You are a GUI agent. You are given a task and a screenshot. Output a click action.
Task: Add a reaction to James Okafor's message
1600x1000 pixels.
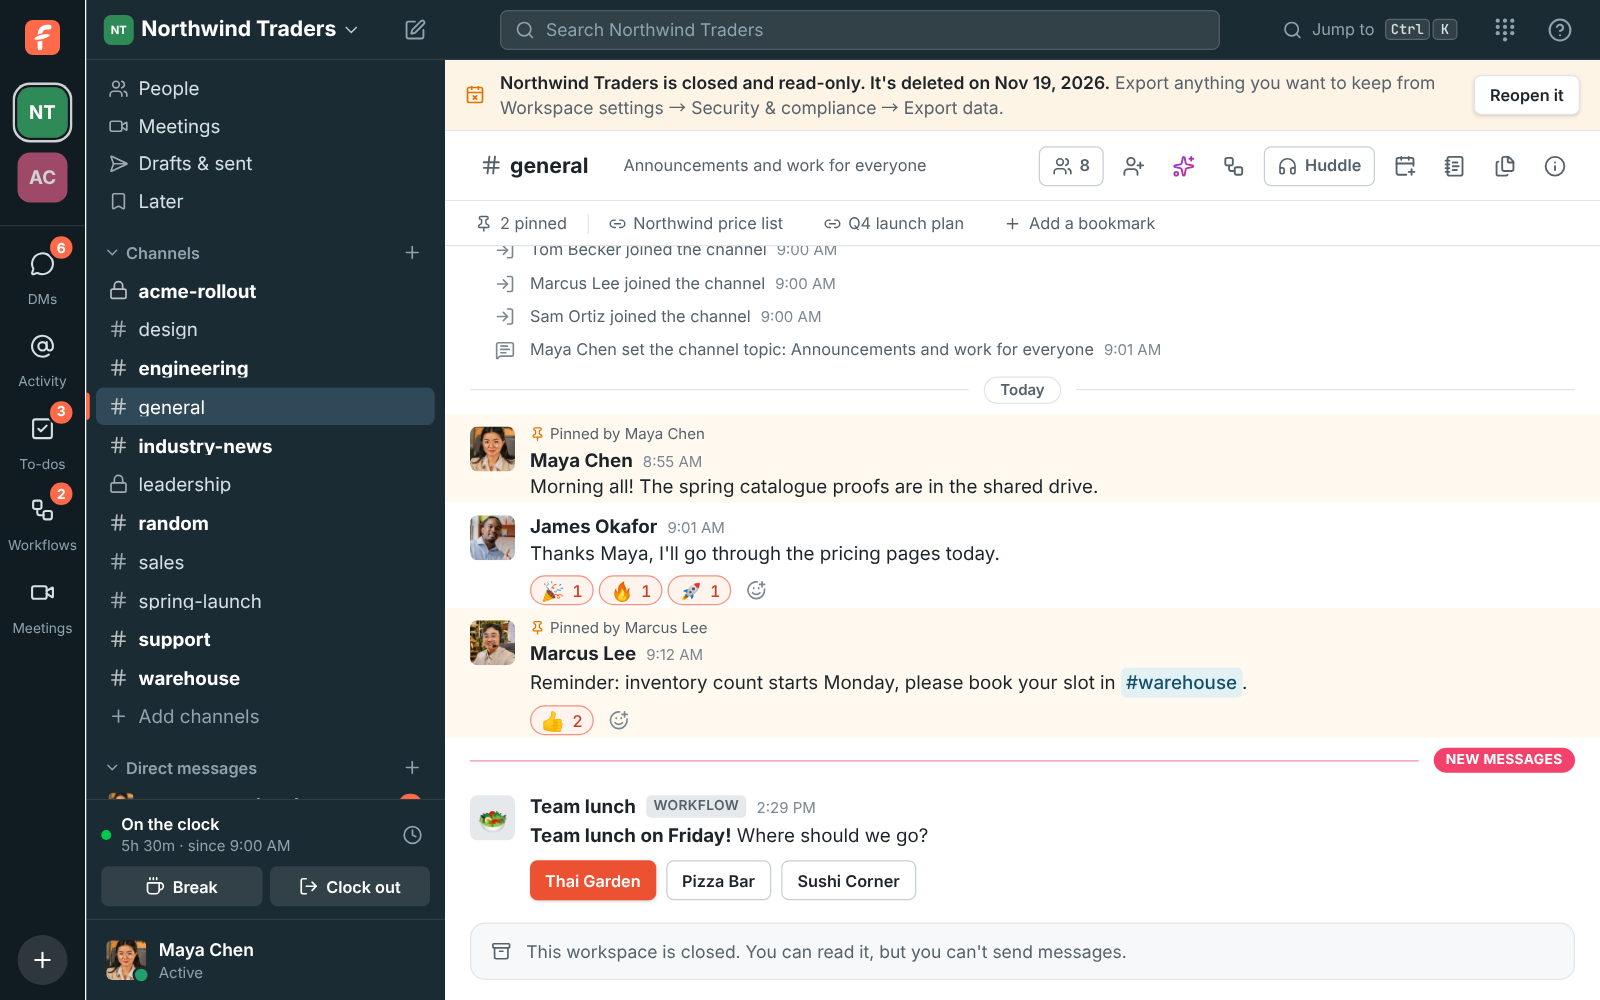point(756,591)
